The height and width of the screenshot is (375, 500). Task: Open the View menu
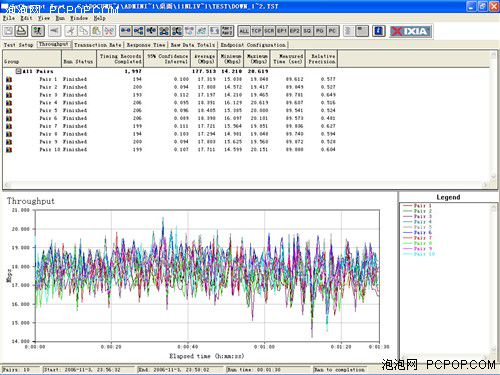(x=44, y=18)
